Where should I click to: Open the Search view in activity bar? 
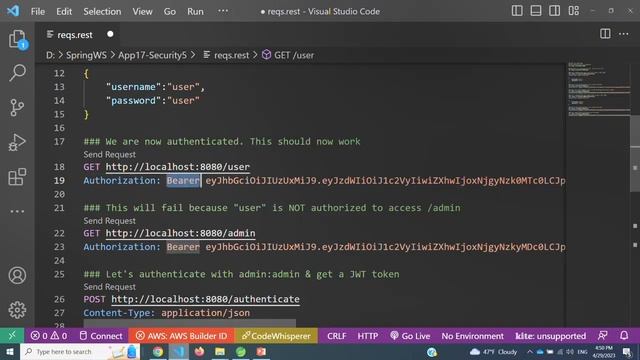click(17, 73)
